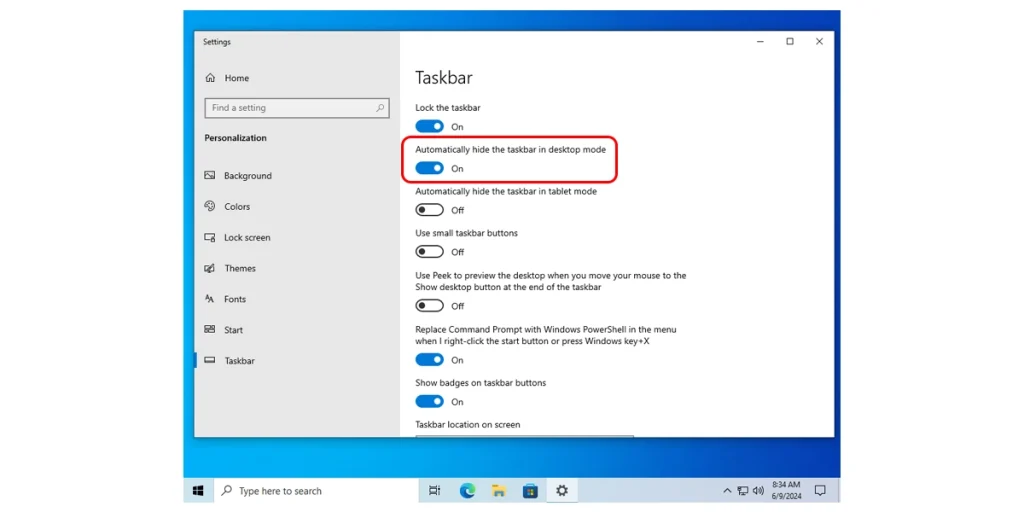Select Taskbar in the sidebar

click(x=230, y=360)
